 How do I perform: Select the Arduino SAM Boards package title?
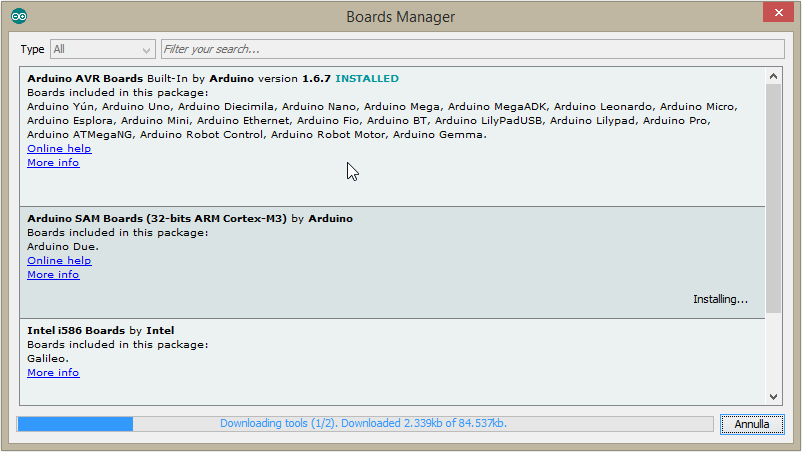pyautogui.click(x=157, y=219)
